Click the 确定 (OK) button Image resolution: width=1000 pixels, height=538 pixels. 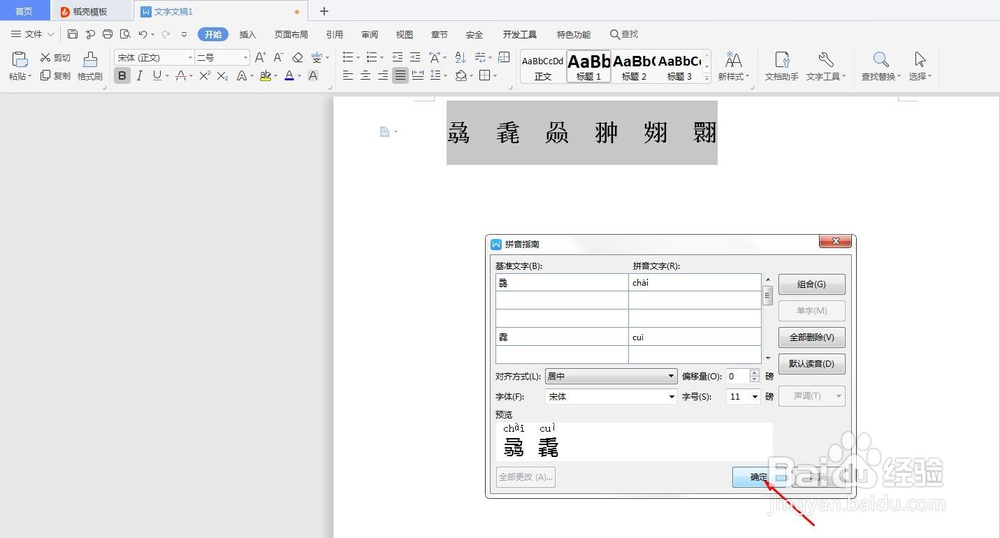(758, 477)
